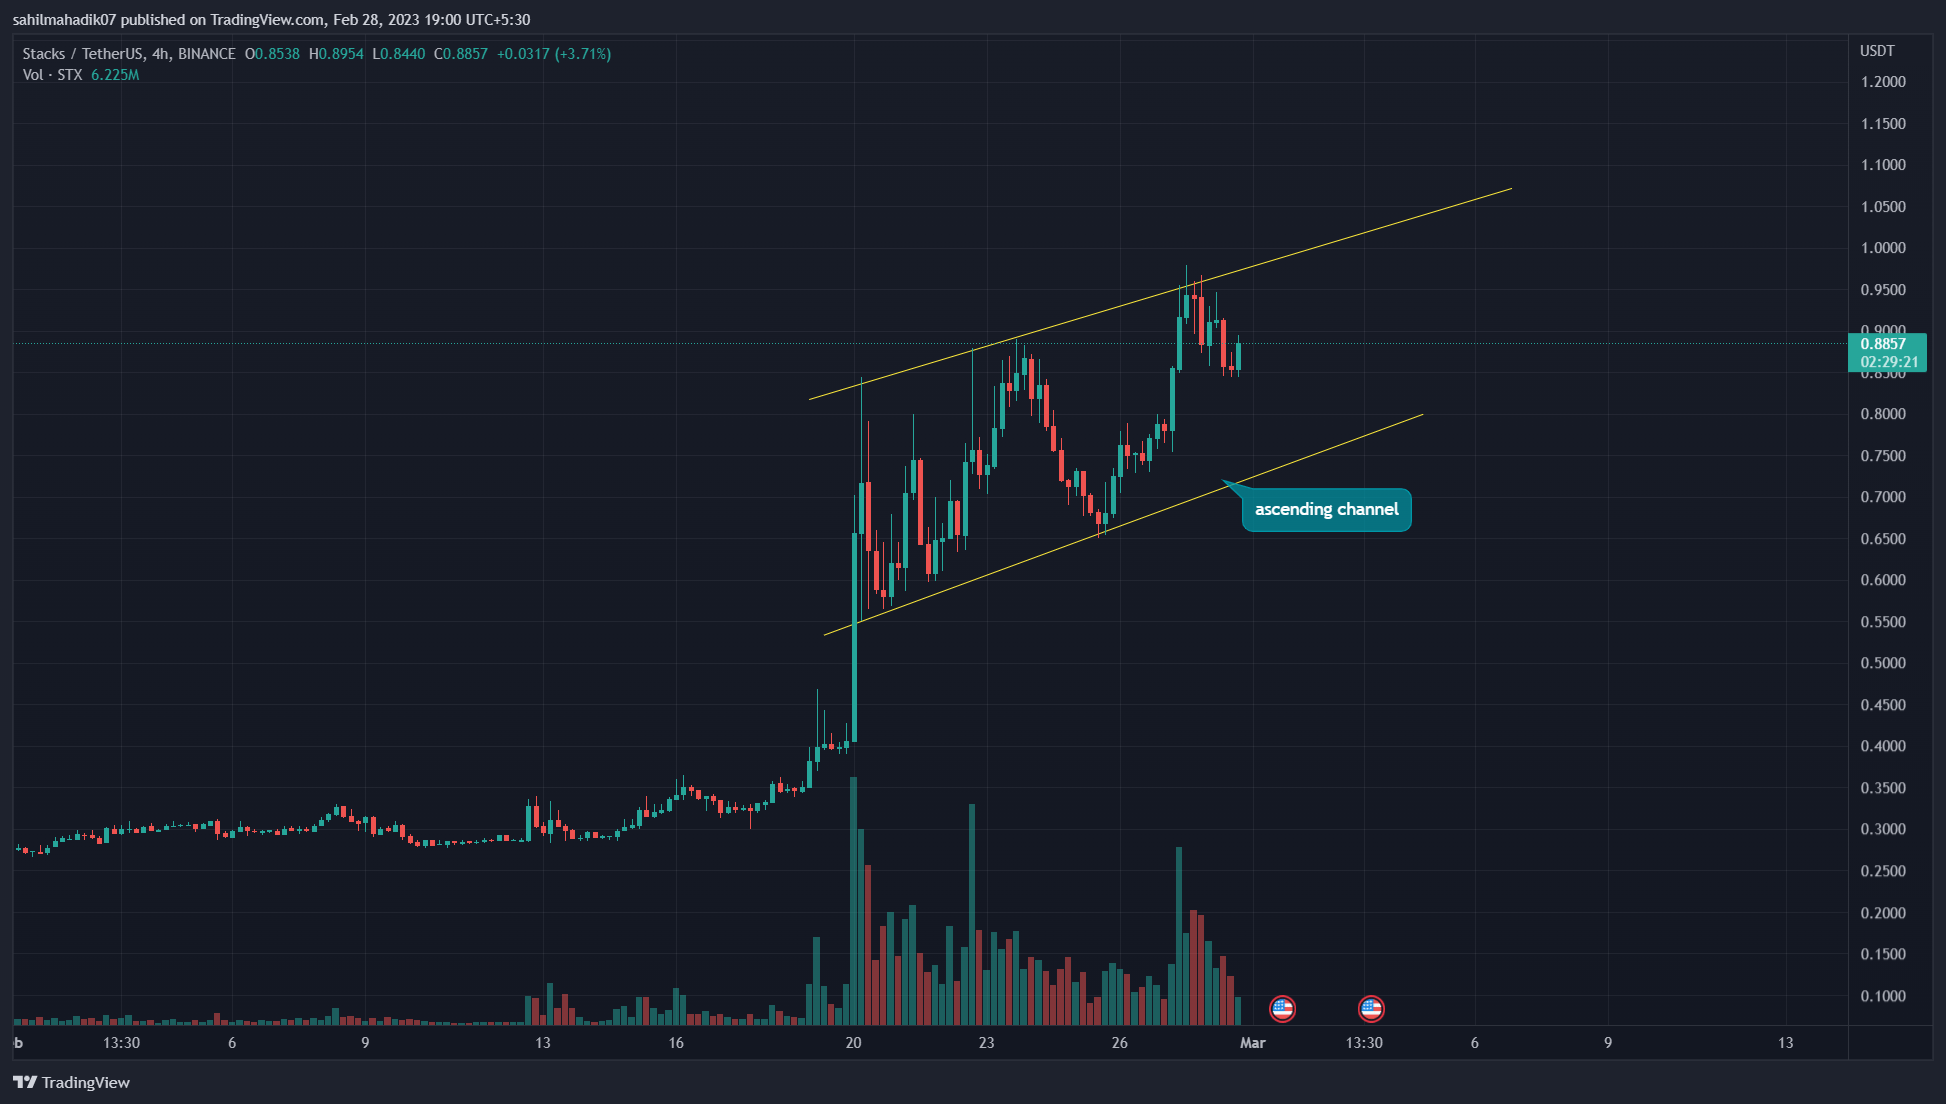Select the 'ascending channel' callout label

[x=1326, y=509]
